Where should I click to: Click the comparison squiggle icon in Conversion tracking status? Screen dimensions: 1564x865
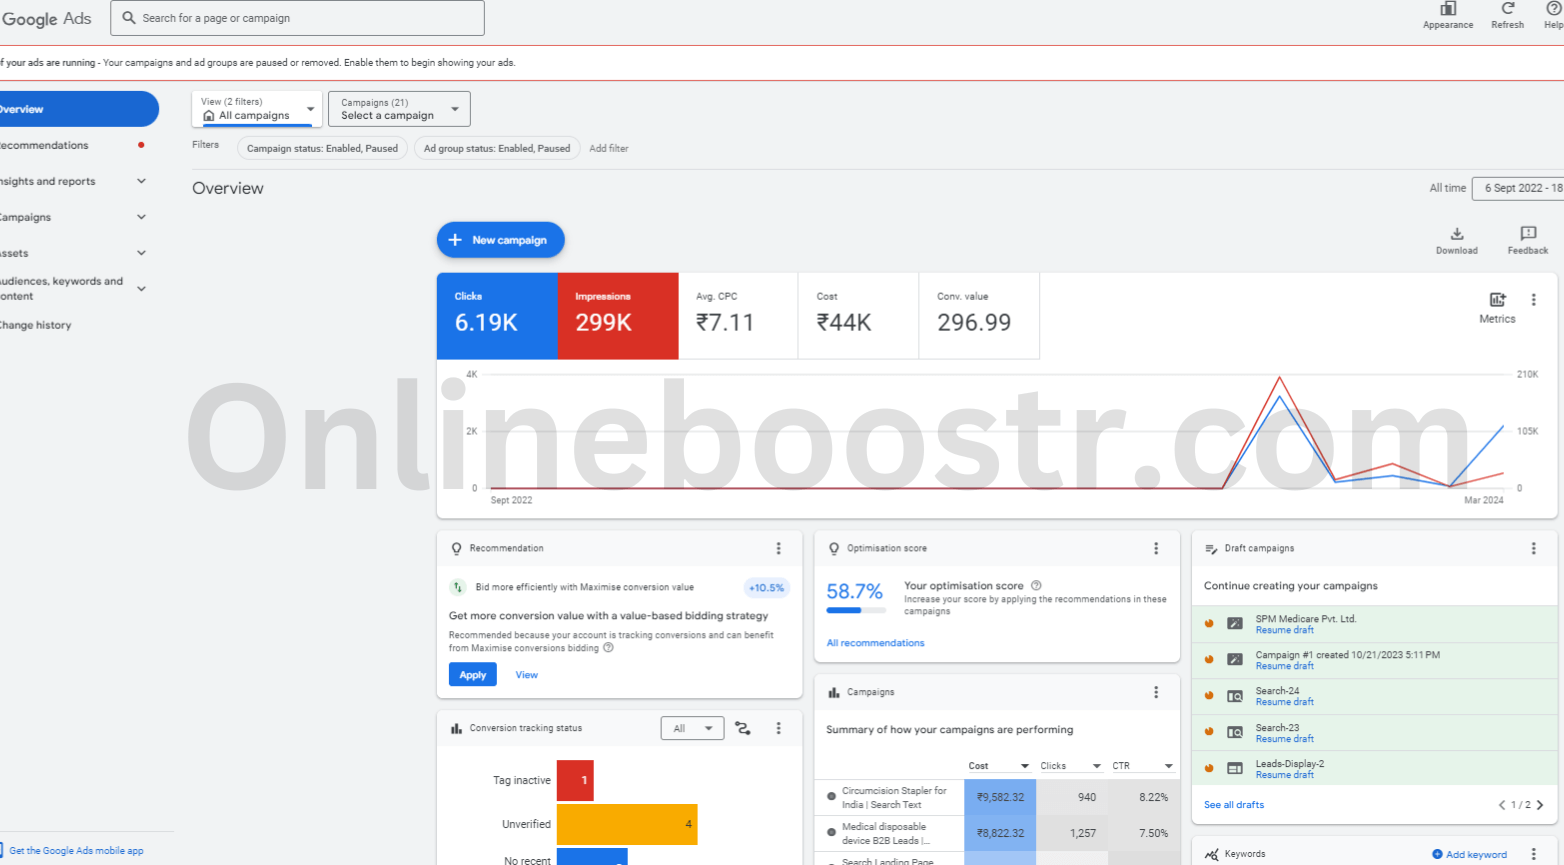pyautogui.click(x=742, y=728)
